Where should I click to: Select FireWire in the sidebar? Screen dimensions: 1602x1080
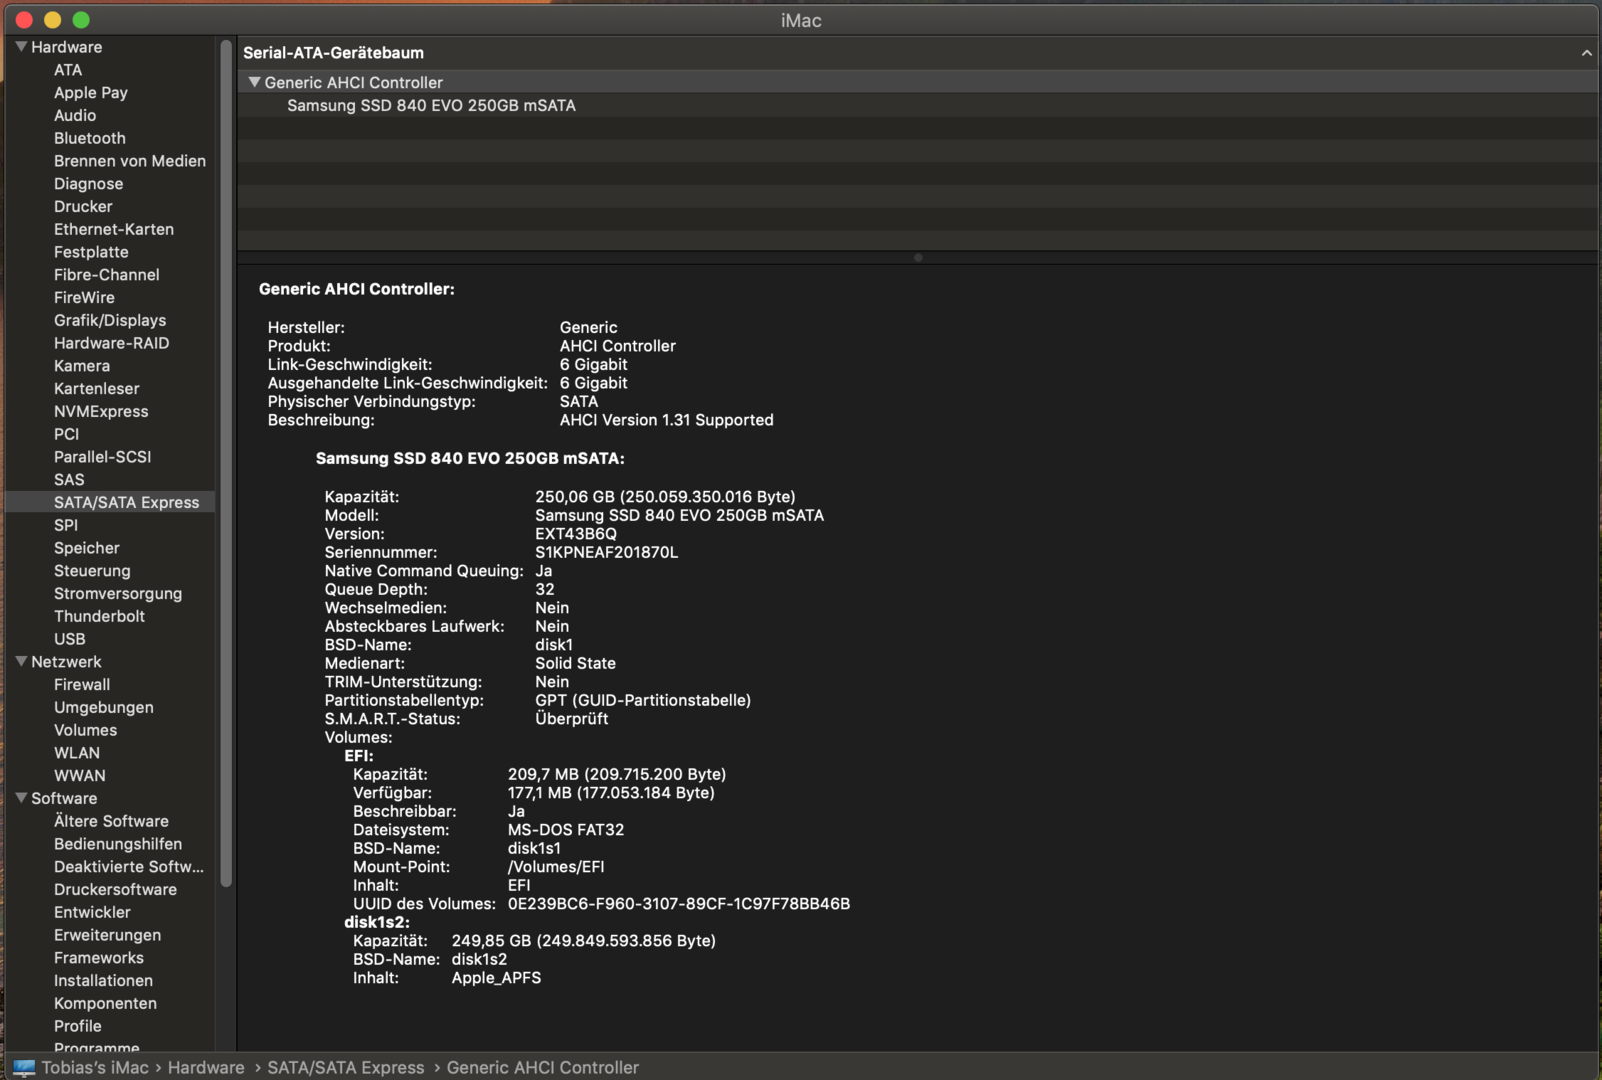[x=84, y=297]
